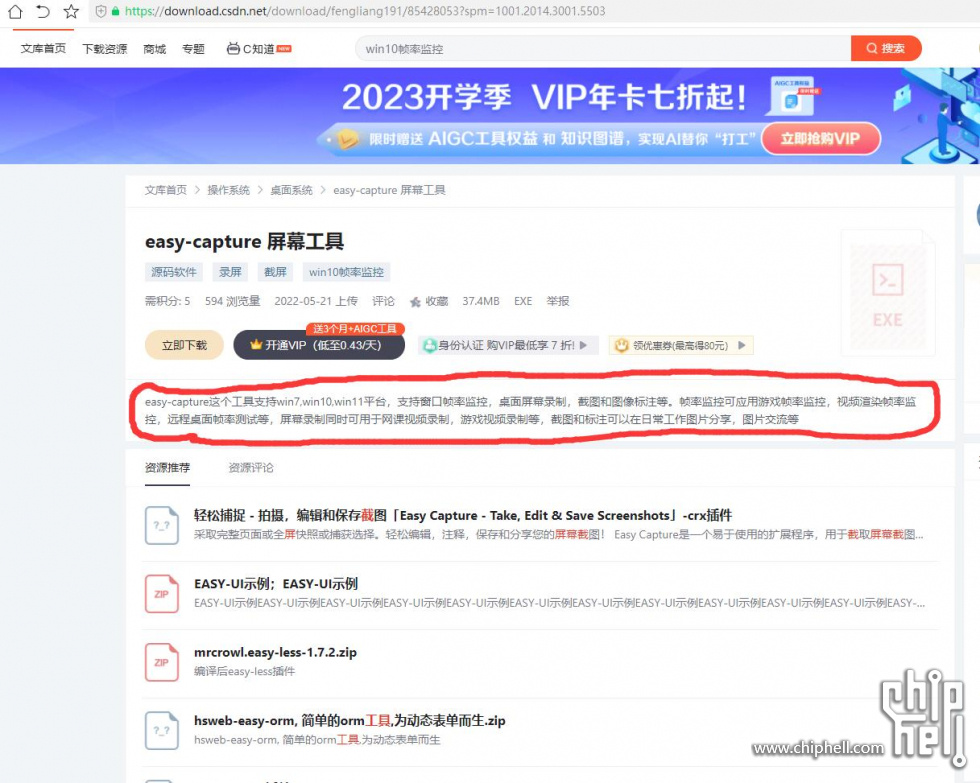Click the coupon icon beside 领优惠券
The image size is (980, 783).
[x=621, y=346]
